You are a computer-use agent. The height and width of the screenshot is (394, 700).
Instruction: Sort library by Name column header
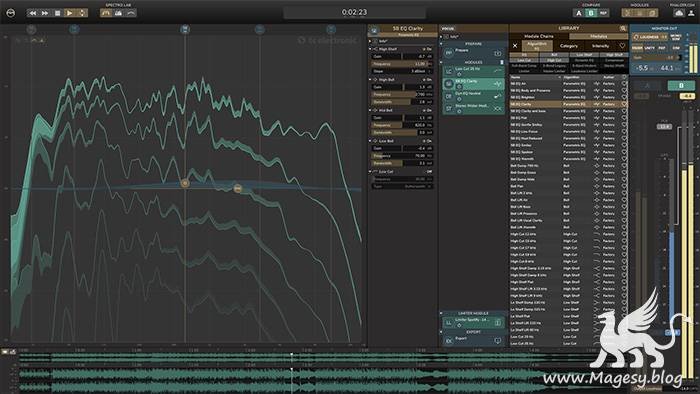point(535,77)
